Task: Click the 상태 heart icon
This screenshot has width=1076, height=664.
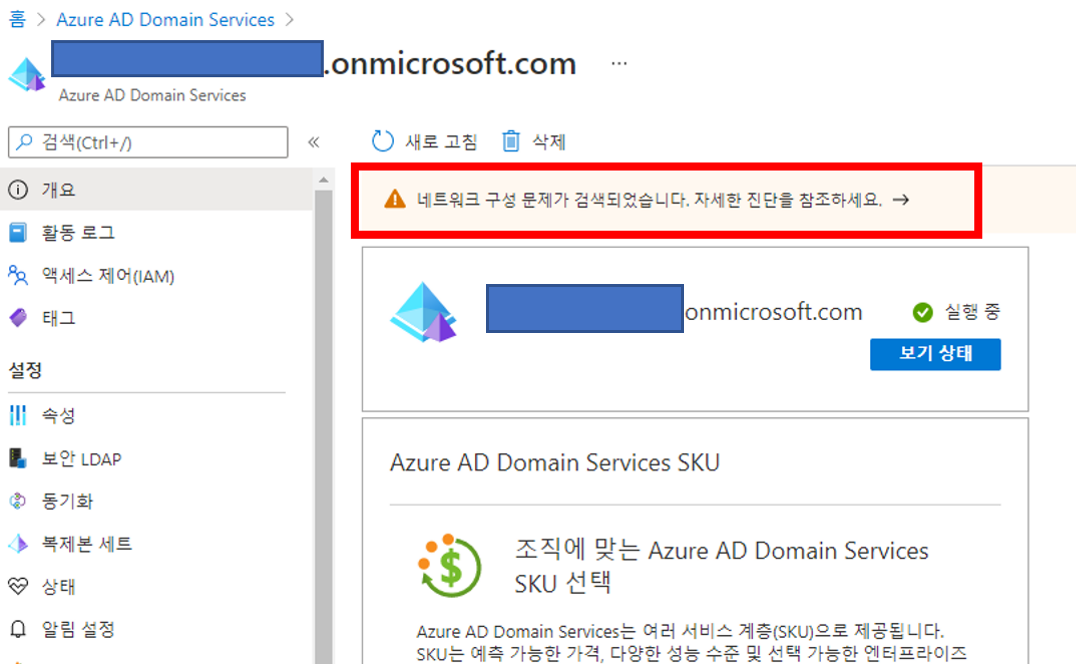Action: coord(18,586)
